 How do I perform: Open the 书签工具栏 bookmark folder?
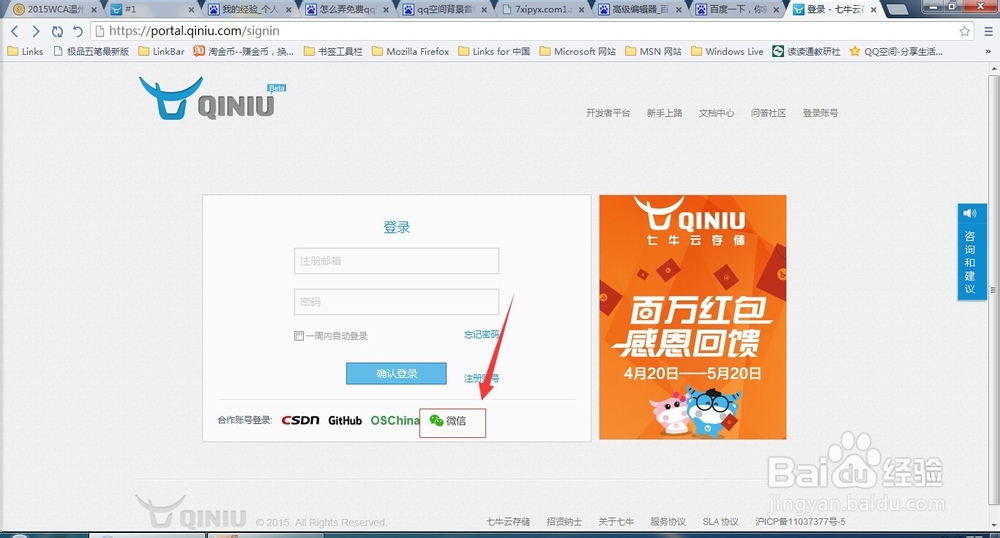[x=333, y=52]
